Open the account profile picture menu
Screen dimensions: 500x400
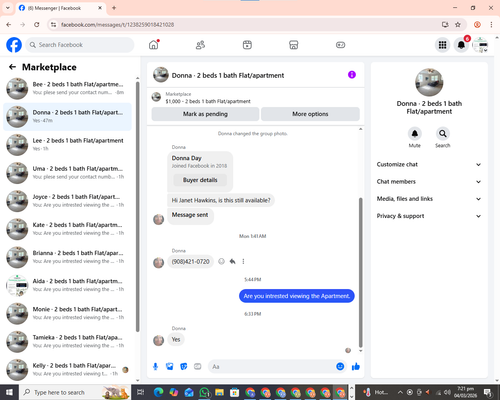(480, 45)
